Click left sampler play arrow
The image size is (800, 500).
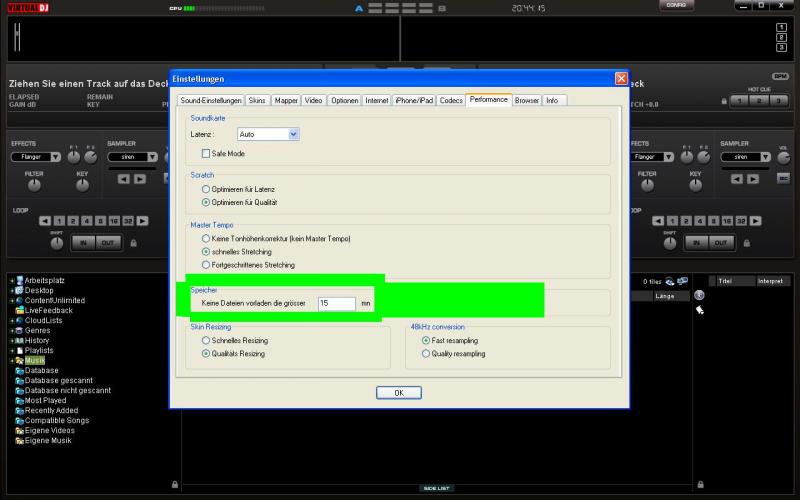[x=140, y=179]
